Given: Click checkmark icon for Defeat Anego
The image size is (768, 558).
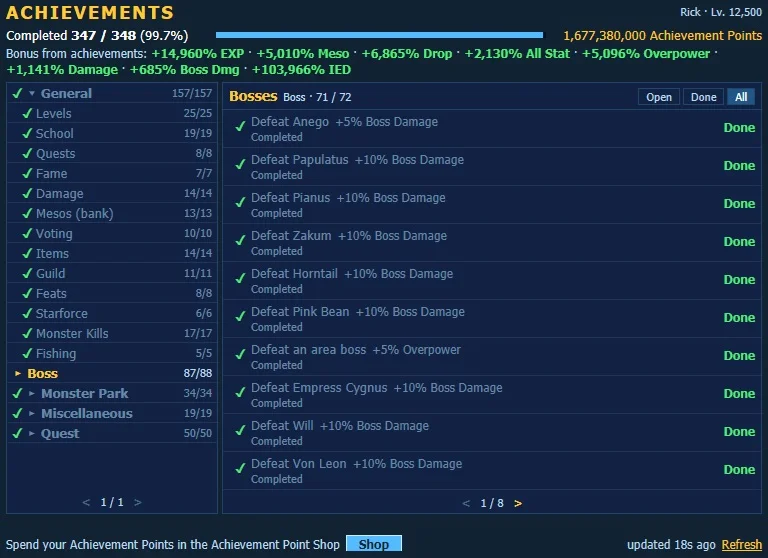Looking at the screenshot, I should coord(240,126).
